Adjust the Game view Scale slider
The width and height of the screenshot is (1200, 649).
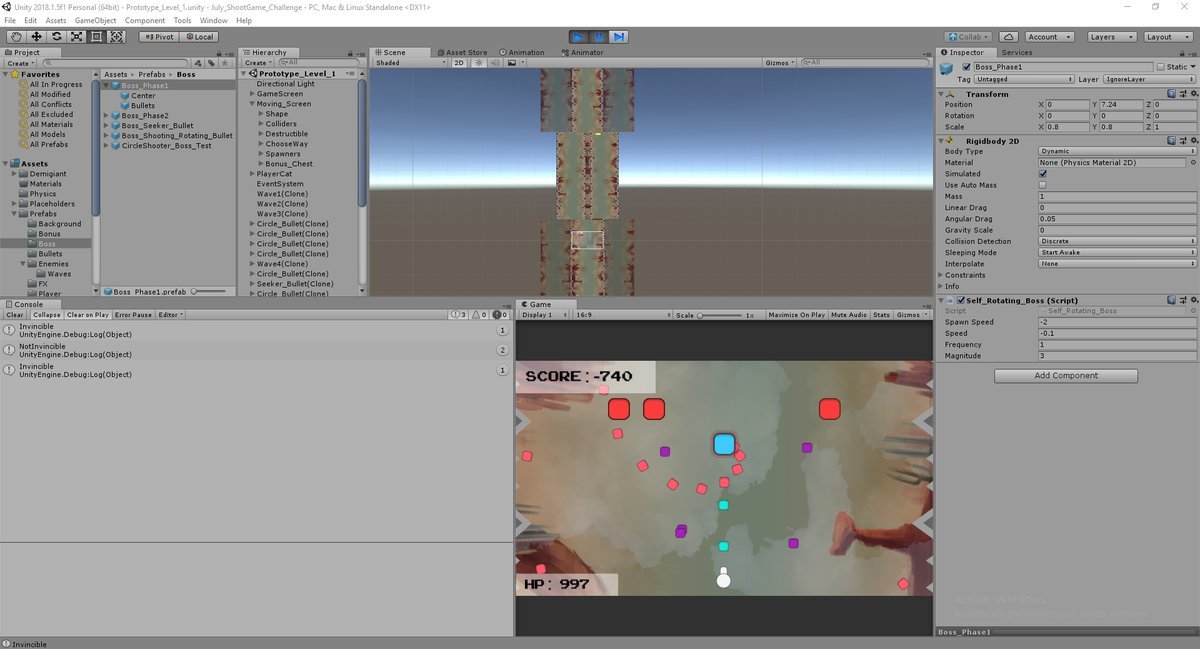(702, 315)
